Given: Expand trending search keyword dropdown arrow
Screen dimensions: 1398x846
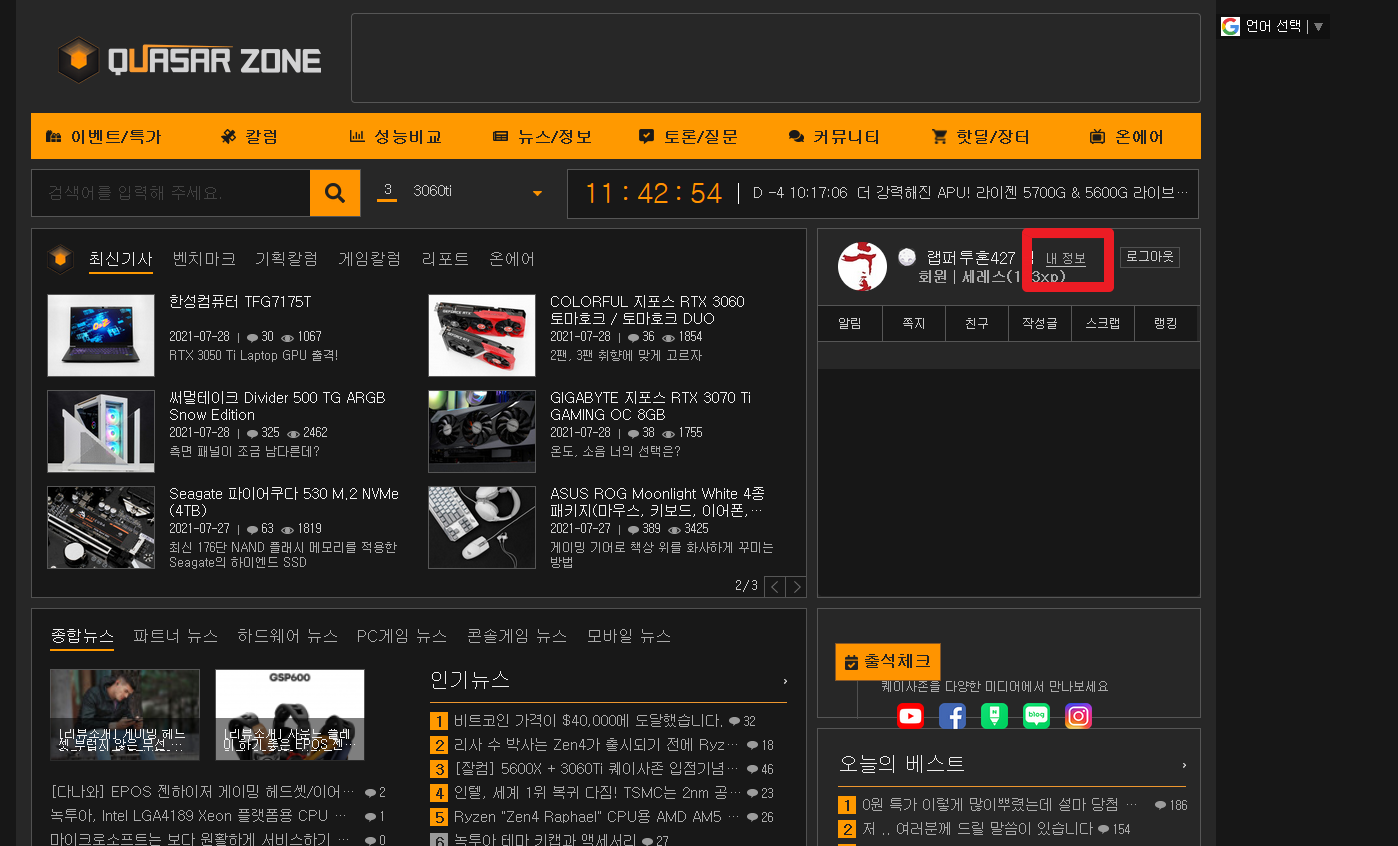Looking at the screenshot, I should (537, 193).
